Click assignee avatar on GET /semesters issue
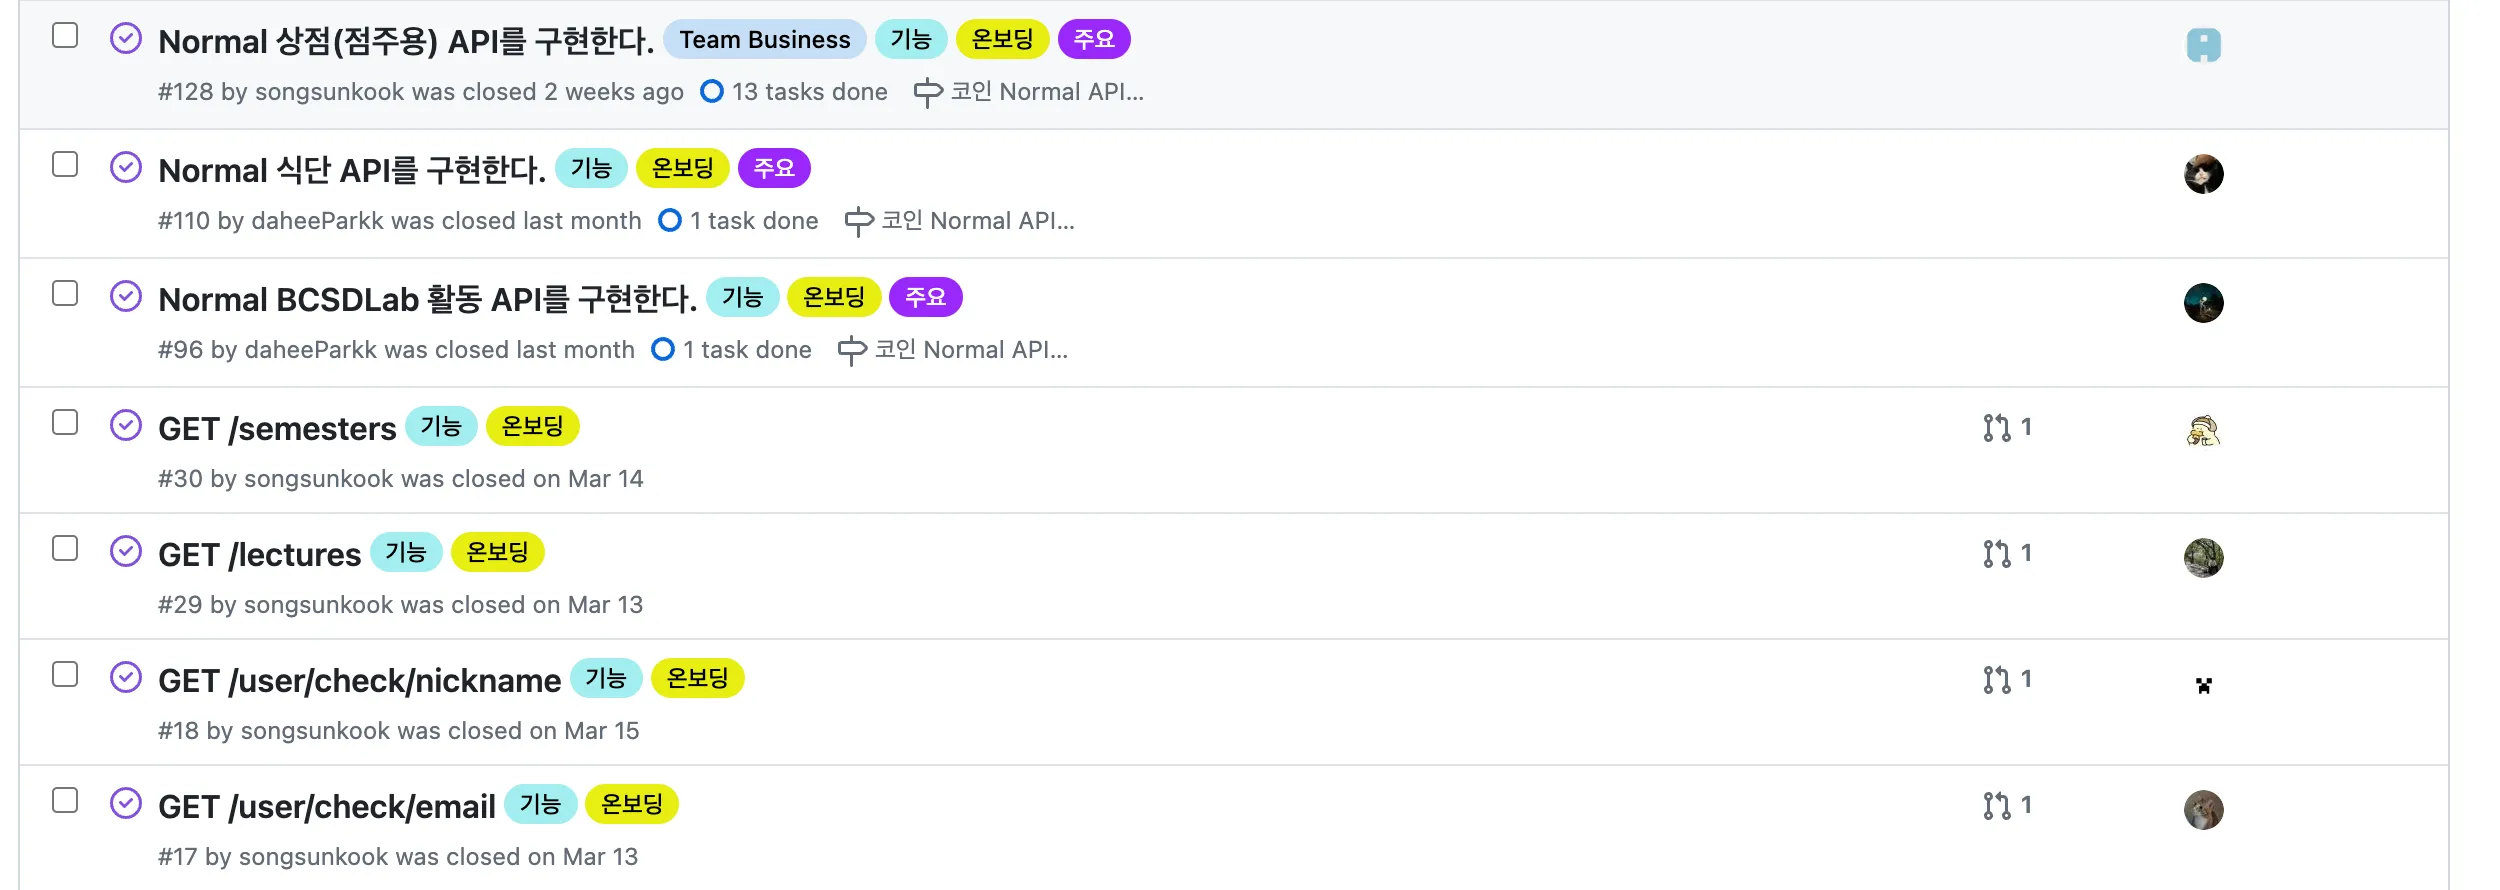 [x=2203, y=430]
